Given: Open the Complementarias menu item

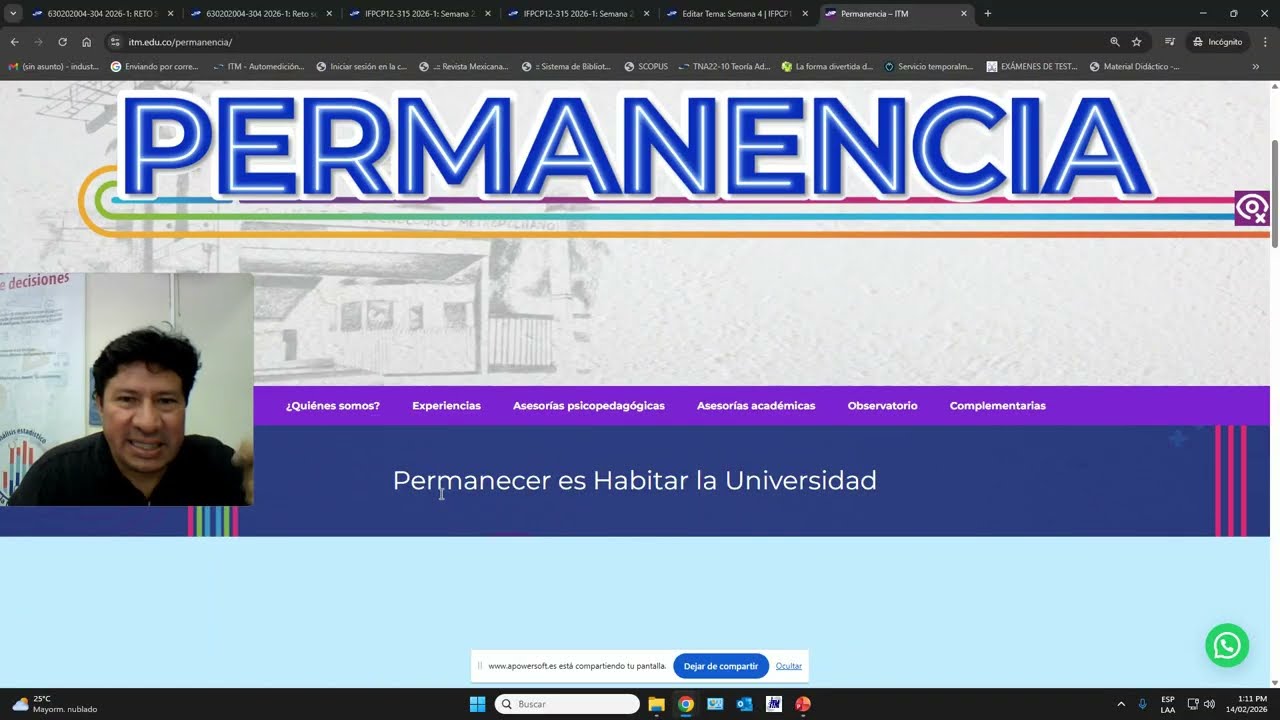Looking at the screenshot, I should [998, 406].
